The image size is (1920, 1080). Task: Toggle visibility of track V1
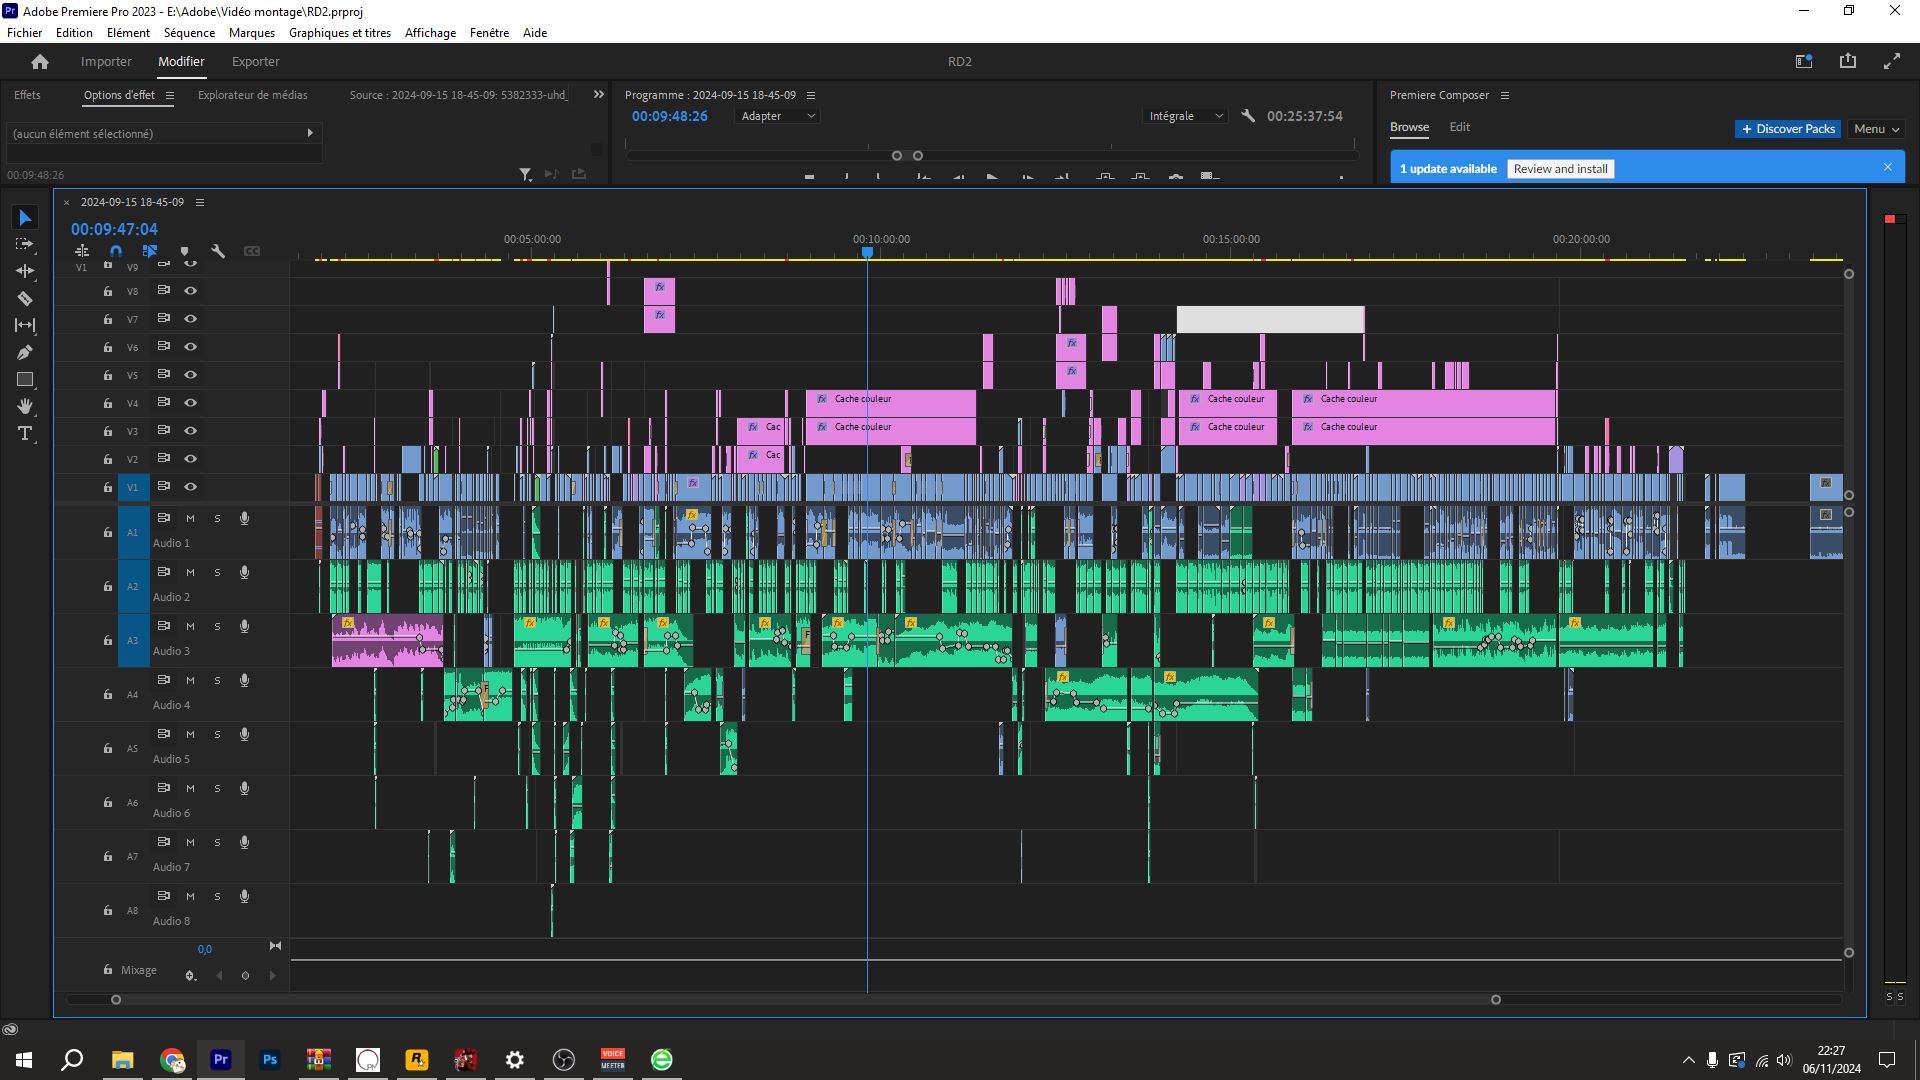[190, 487]
